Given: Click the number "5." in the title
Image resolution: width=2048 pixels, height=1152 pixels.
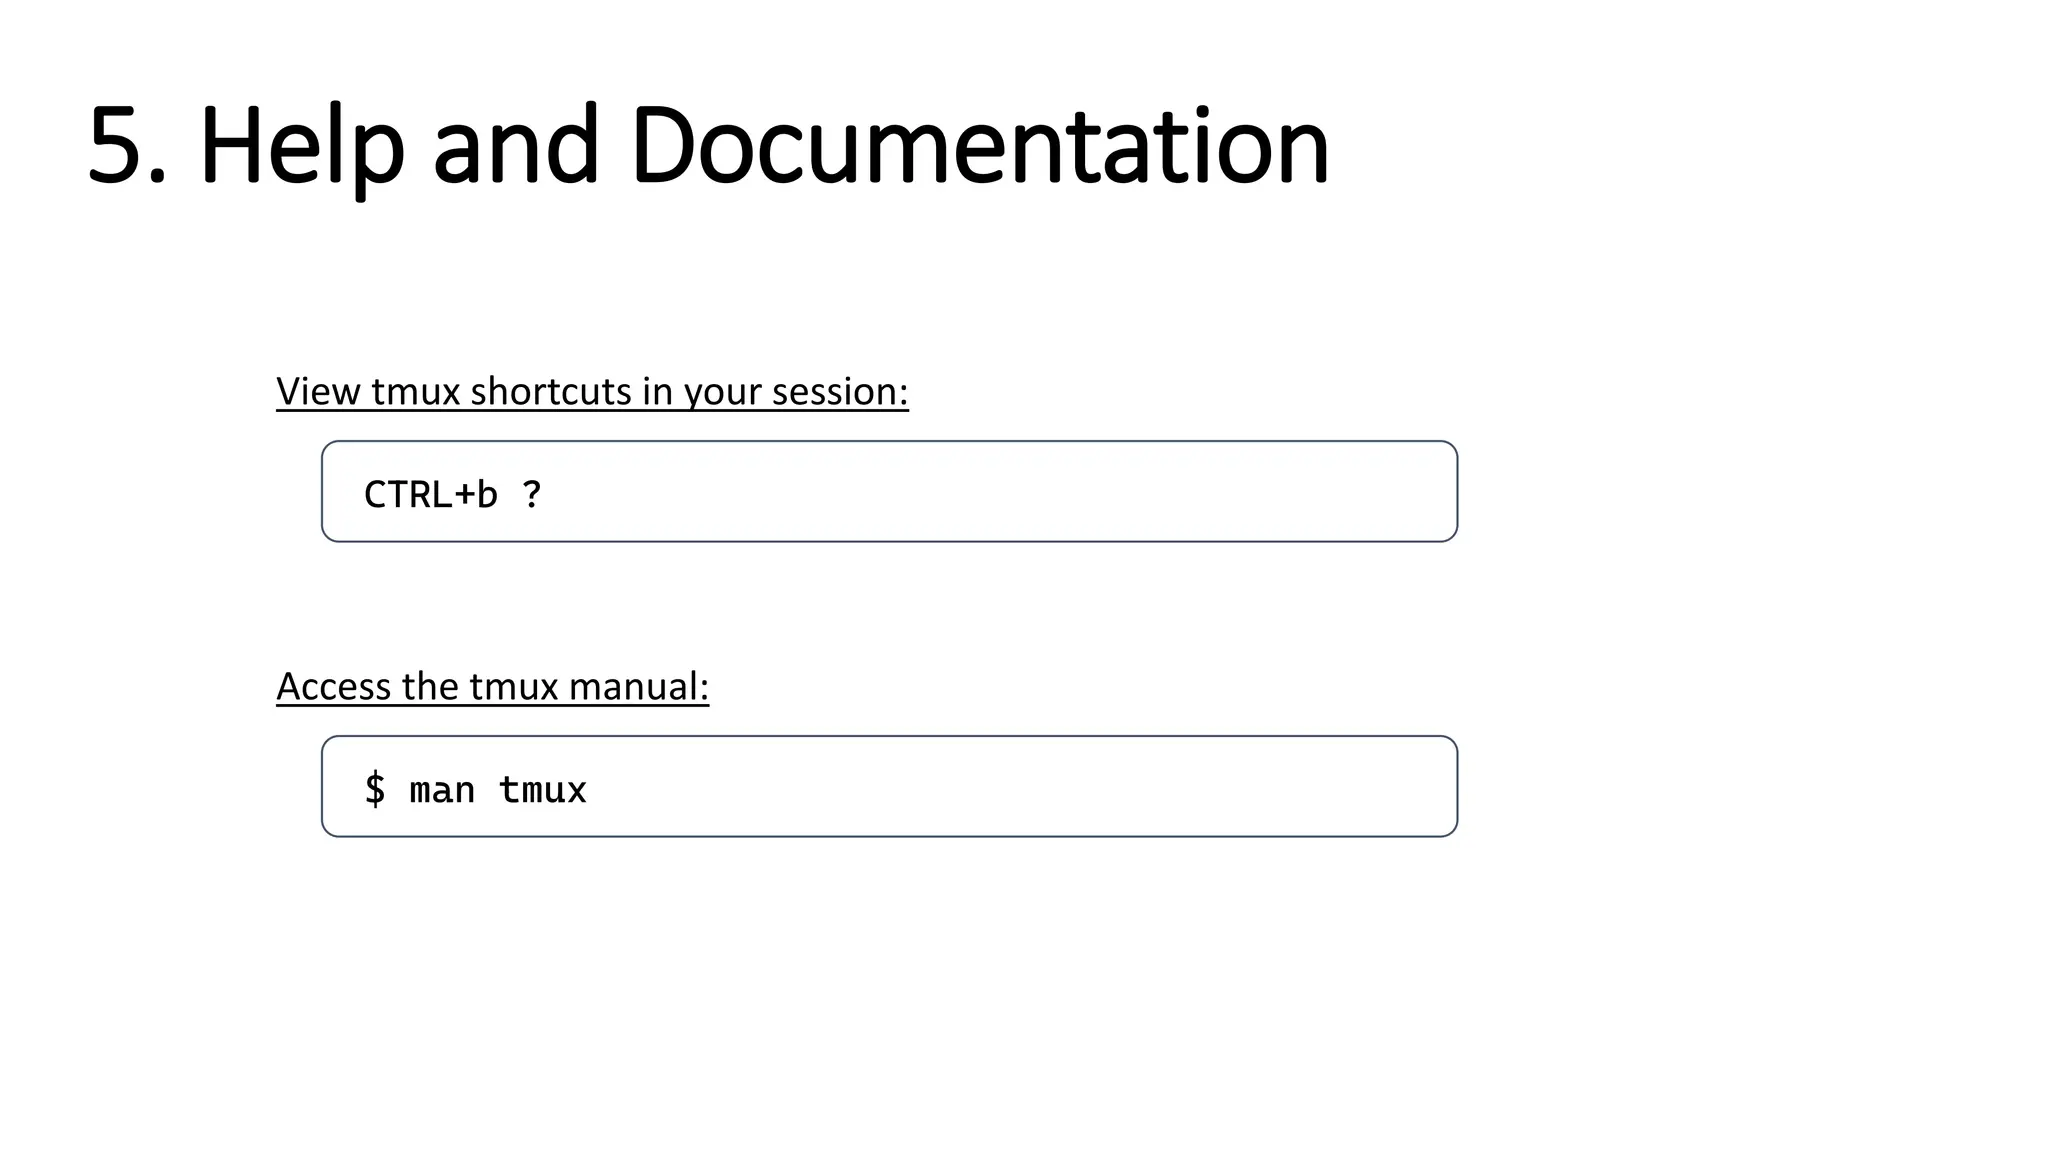Looking at the screenshot, I should [126, 146].
